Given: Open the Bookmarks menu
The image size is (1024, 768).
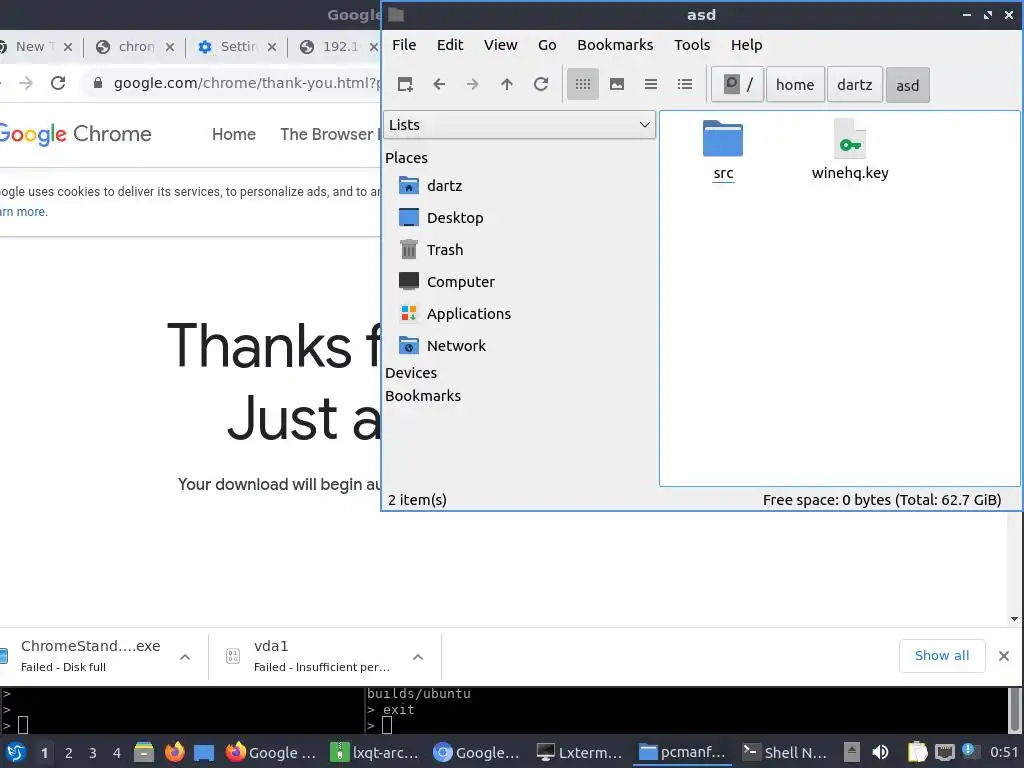Looking at the screenshot, I should tap(615, 45).
